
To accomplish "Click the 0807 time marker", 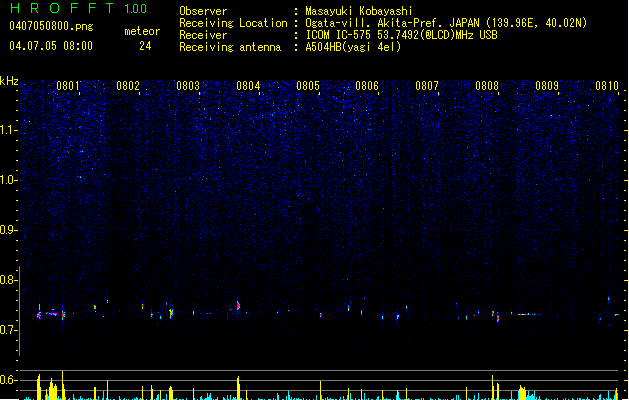I will click(427, 86).
